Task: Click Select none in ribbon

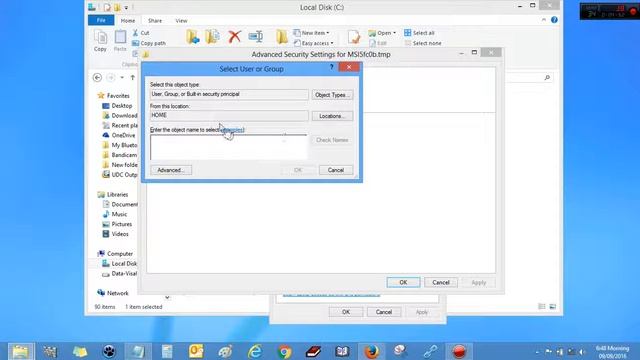Action: [x=423, y=43]
